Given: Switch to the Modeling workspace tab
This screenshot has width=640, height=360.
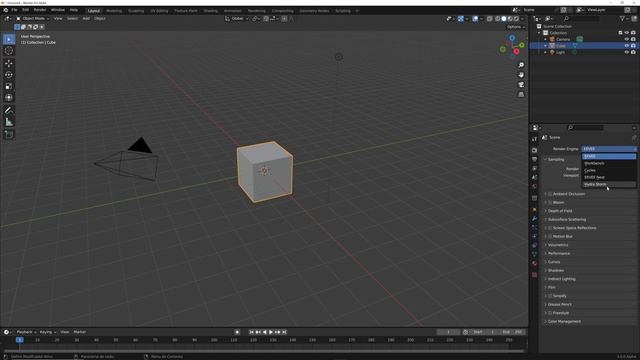Looking at the screenshot, I should click(x=114, y=11).
